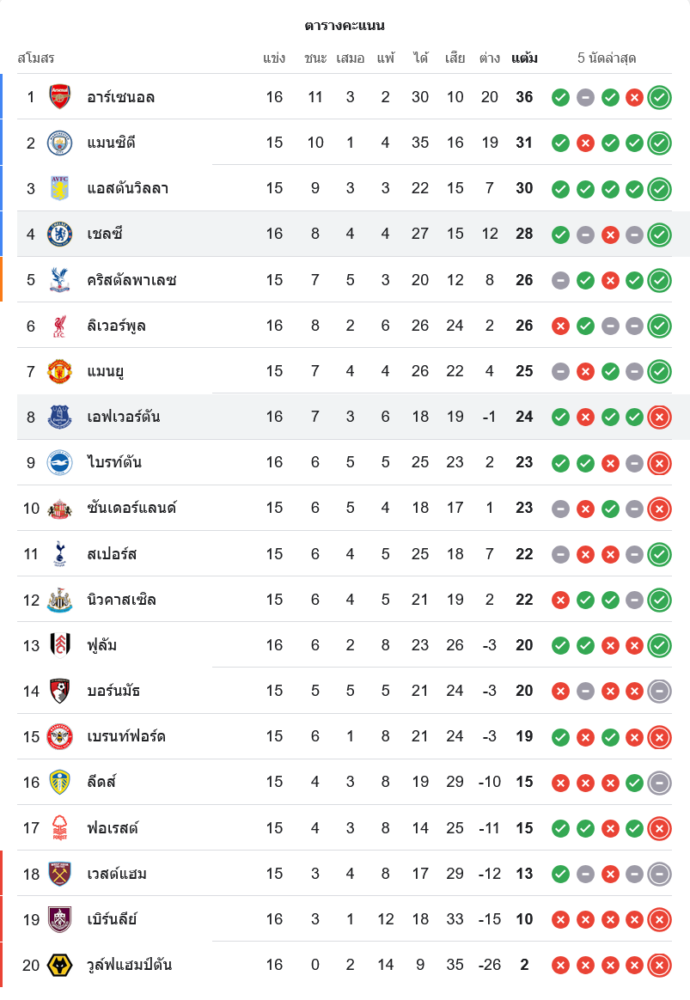Click Arsenal's latest match green result icon
This screenshot has height=1000, width=690.
pyautogui.click(x=659, y=97)
